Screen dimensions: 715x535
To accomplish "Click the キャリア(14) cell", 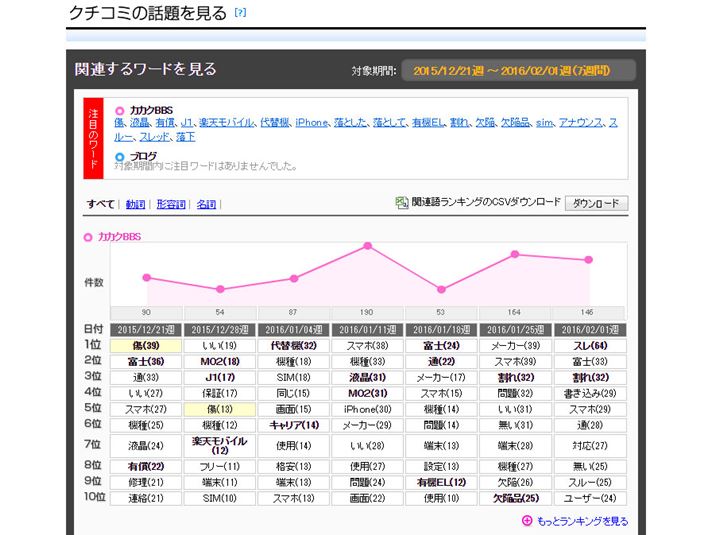I will tap(294, 425).
